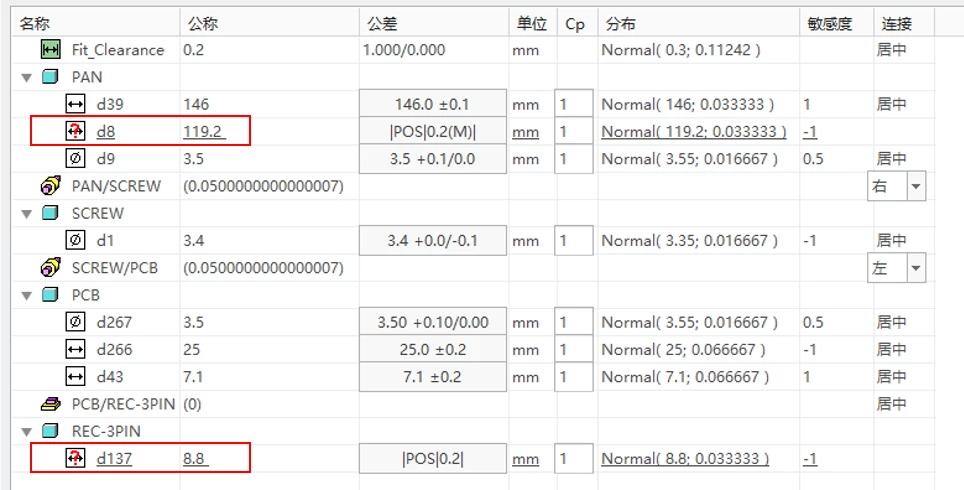
Task: Click d137 sensitivity value -1
Action: coord(810,459)
